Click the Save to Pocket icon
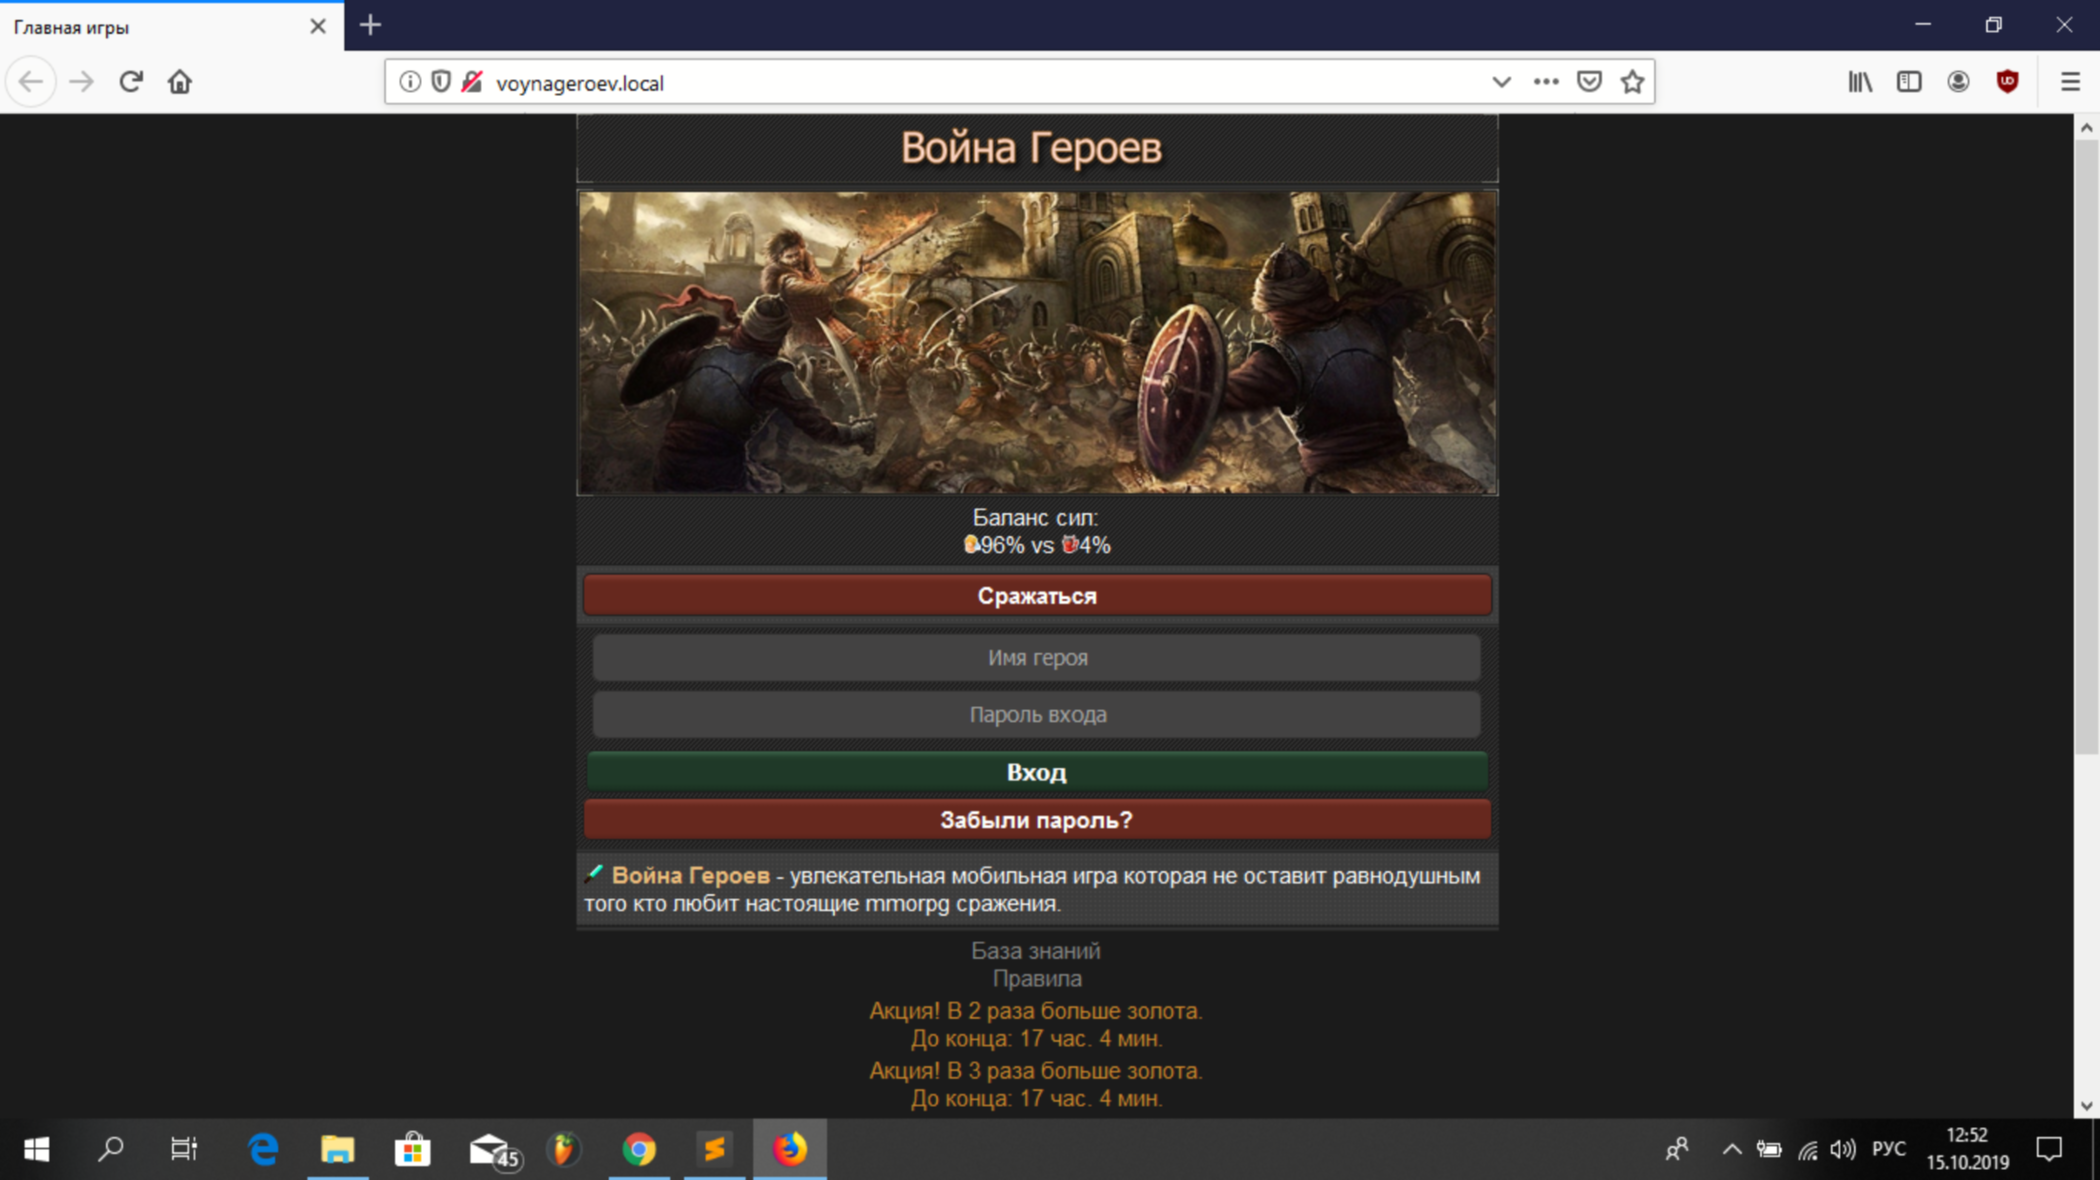Screen dimensions: 2100x1180 tap(1589, 82)
